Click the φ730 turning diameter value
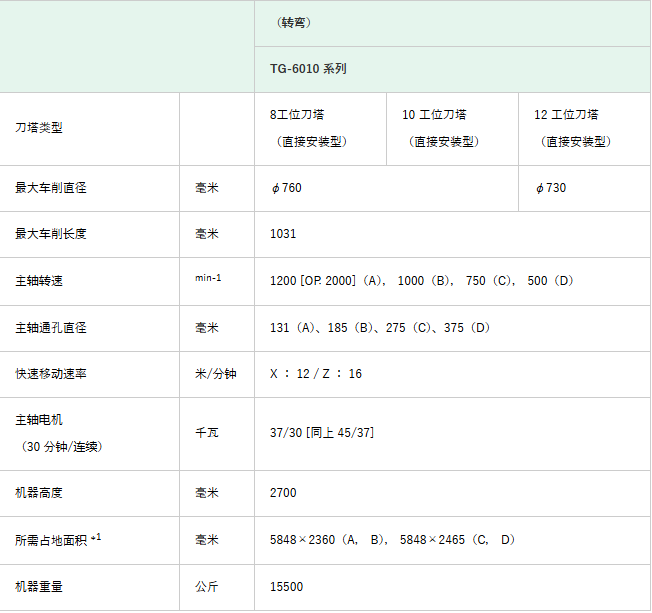This screenshot has width=652, height=613. [551, 188]
